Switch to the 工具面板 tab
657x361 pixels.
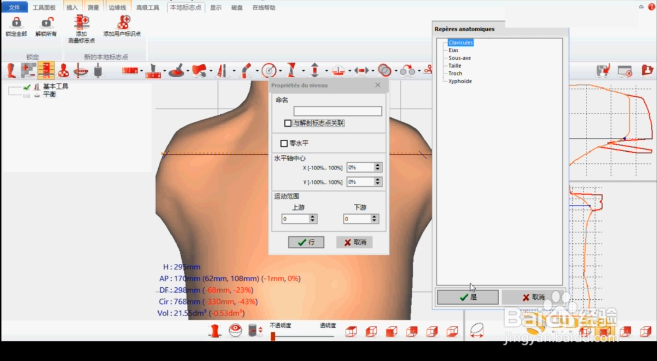[44, 7]
